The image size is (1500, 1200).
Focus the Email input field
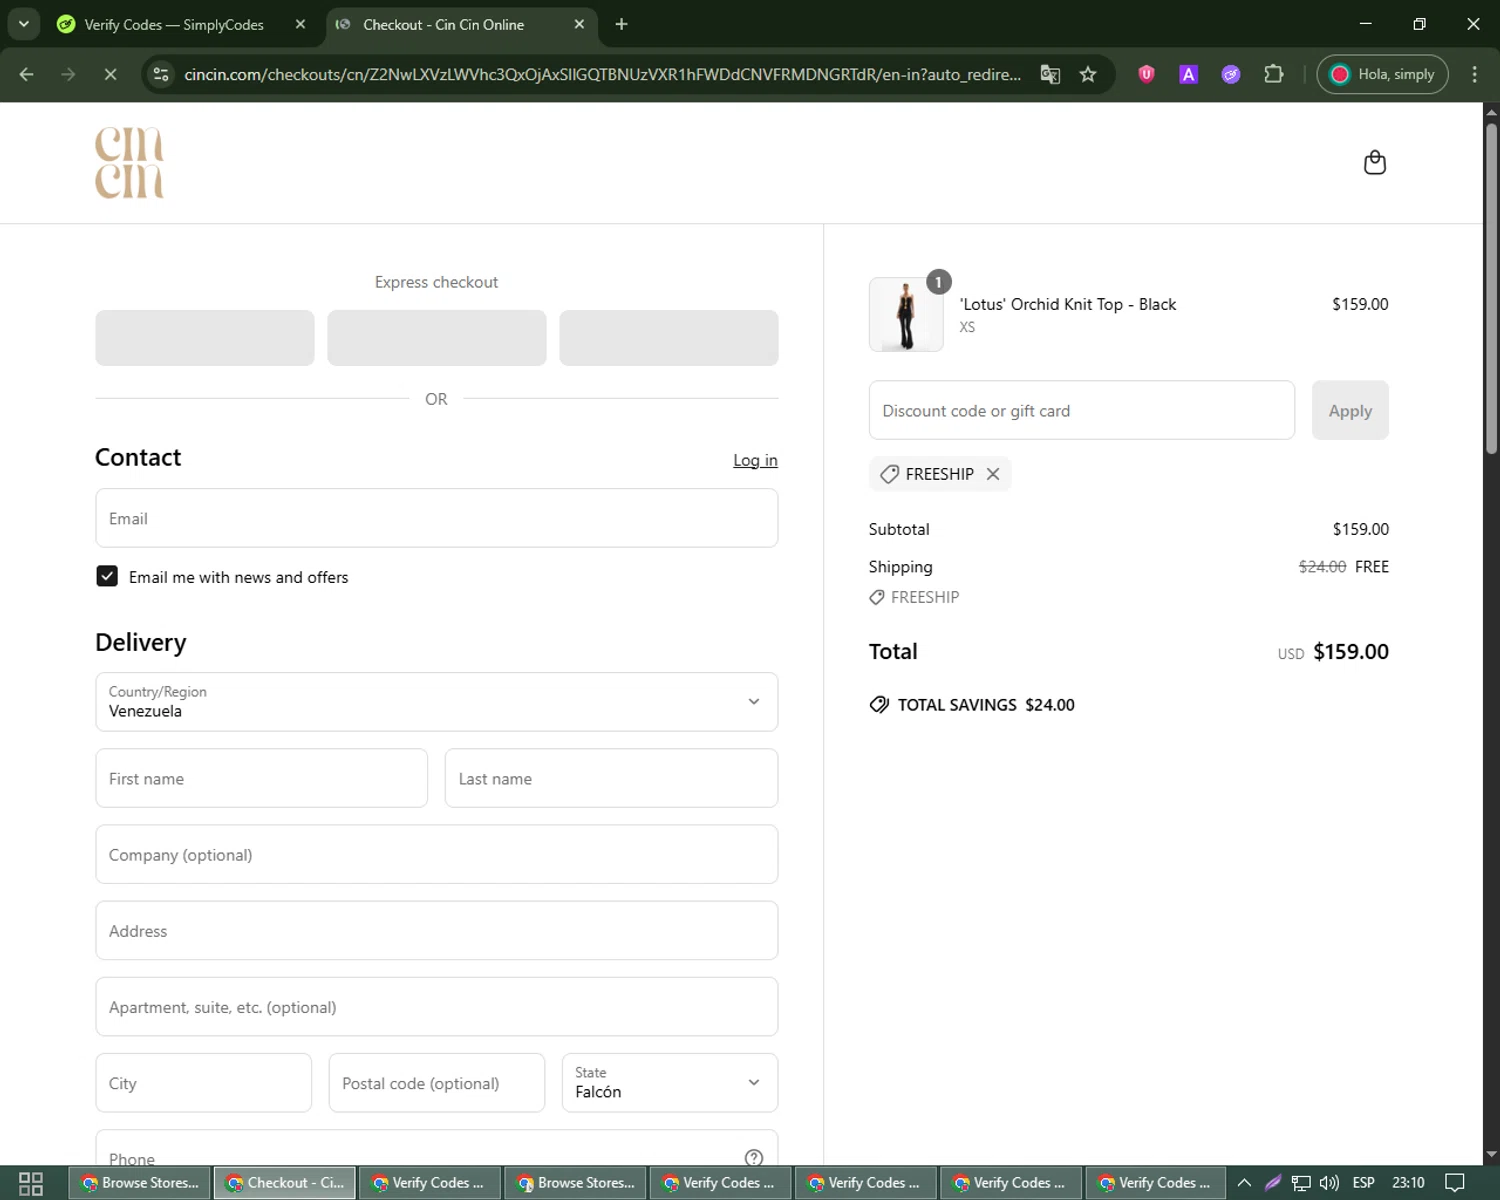(436, 518)
